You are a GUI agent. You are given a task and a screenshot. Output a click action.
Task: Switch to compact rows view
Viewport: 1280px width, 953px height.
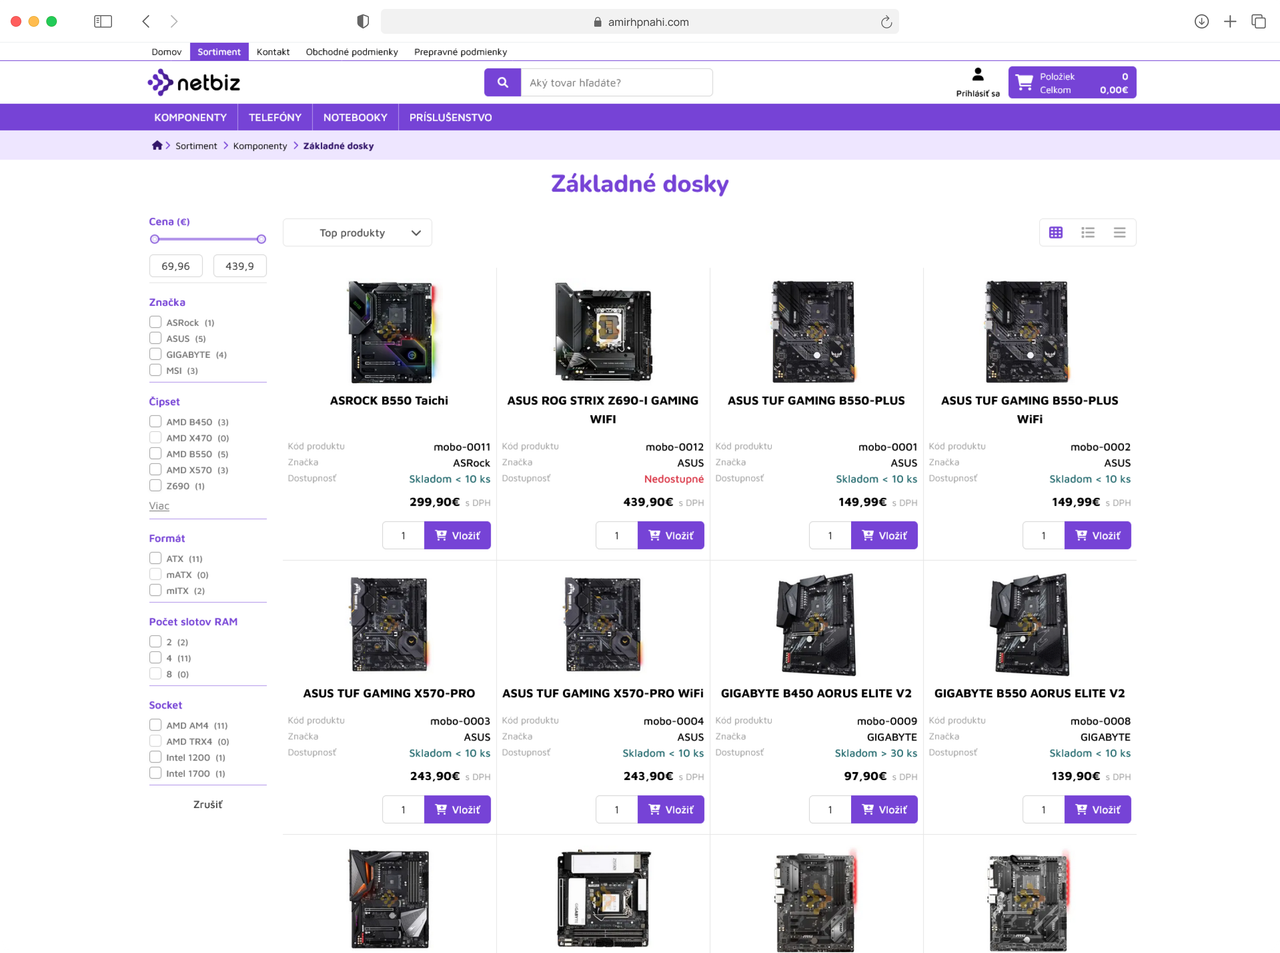[x=1119, y=233]
